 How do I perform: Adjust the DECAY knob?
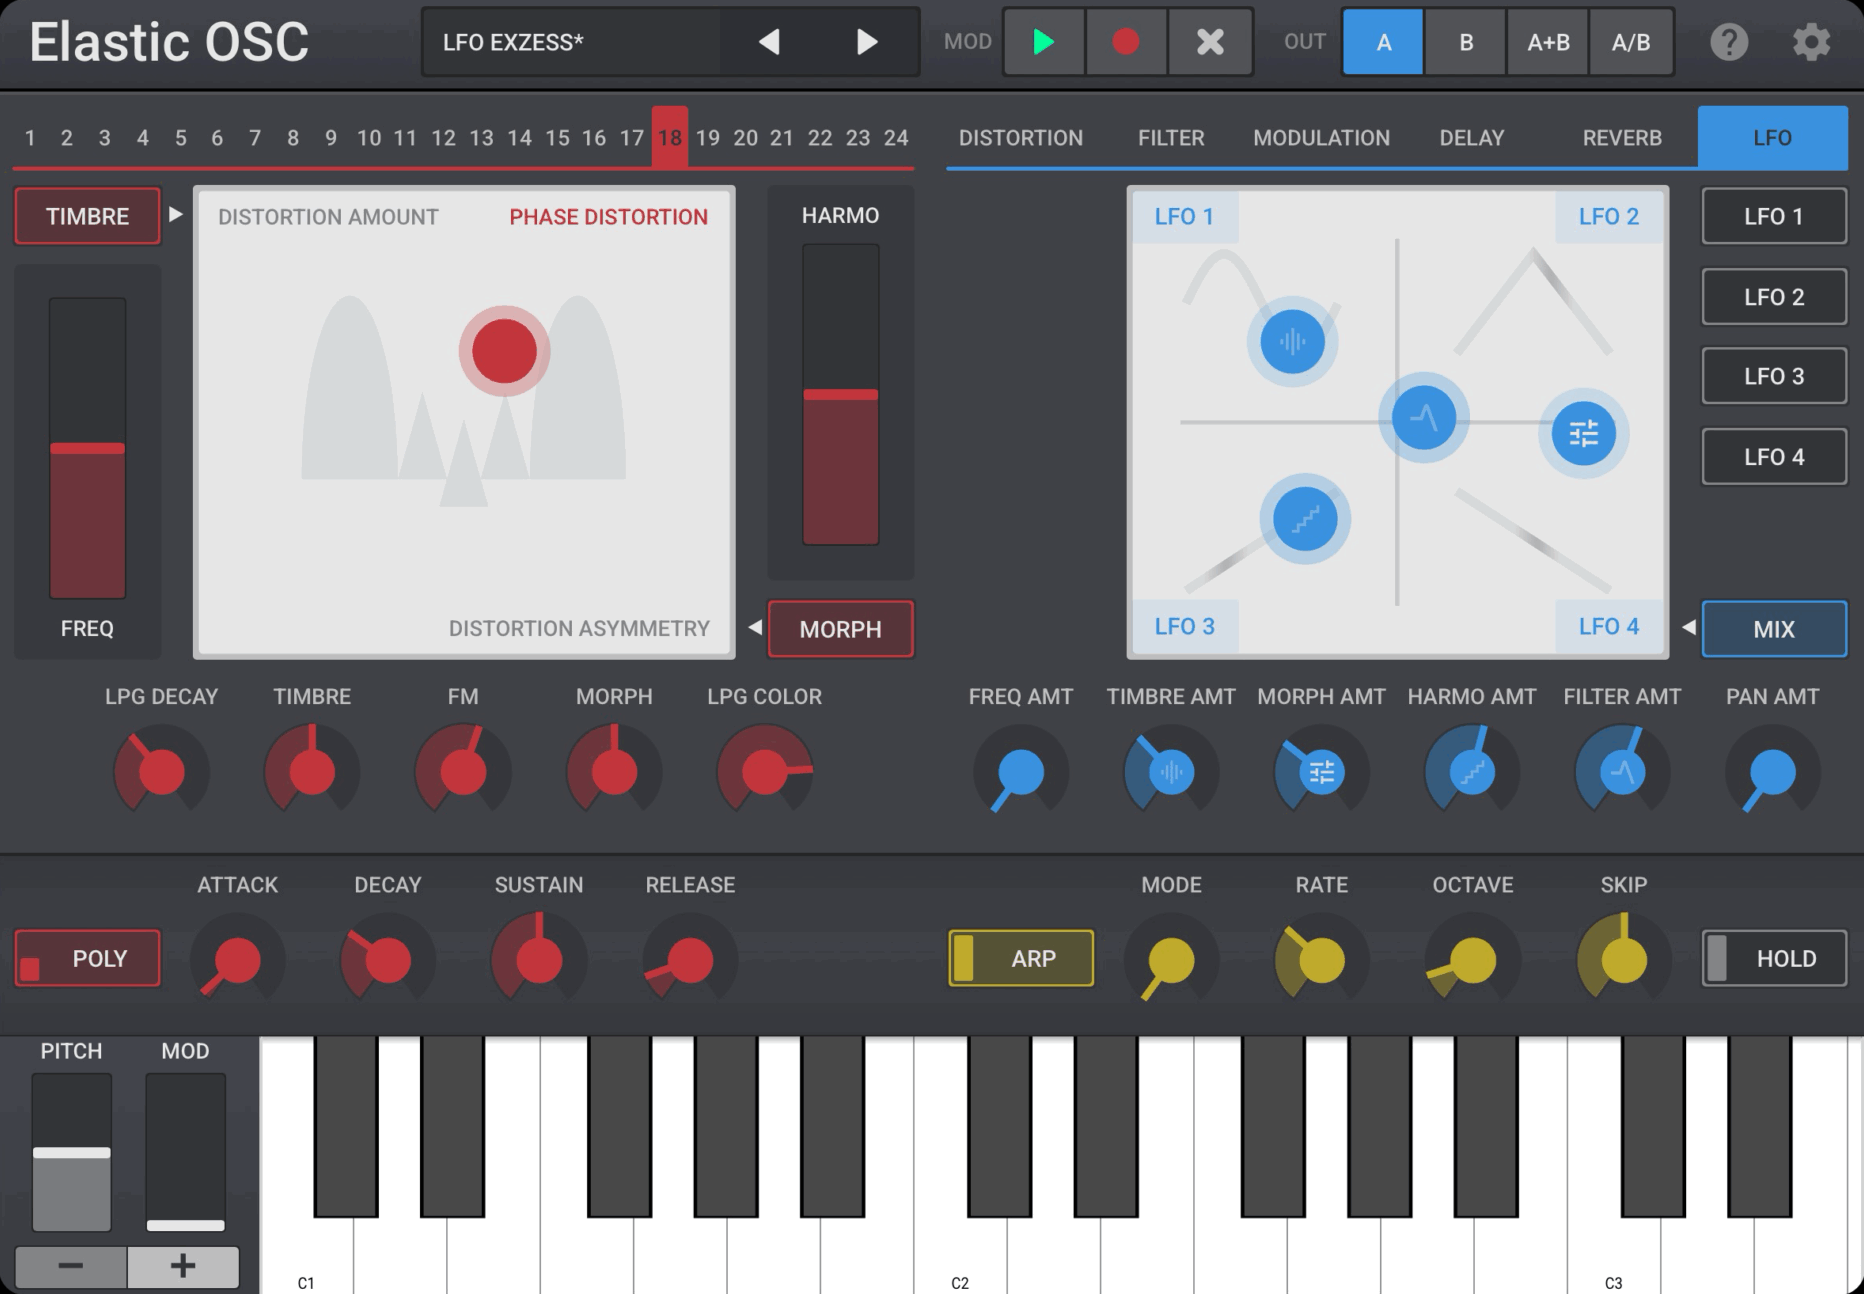[388, 960]
